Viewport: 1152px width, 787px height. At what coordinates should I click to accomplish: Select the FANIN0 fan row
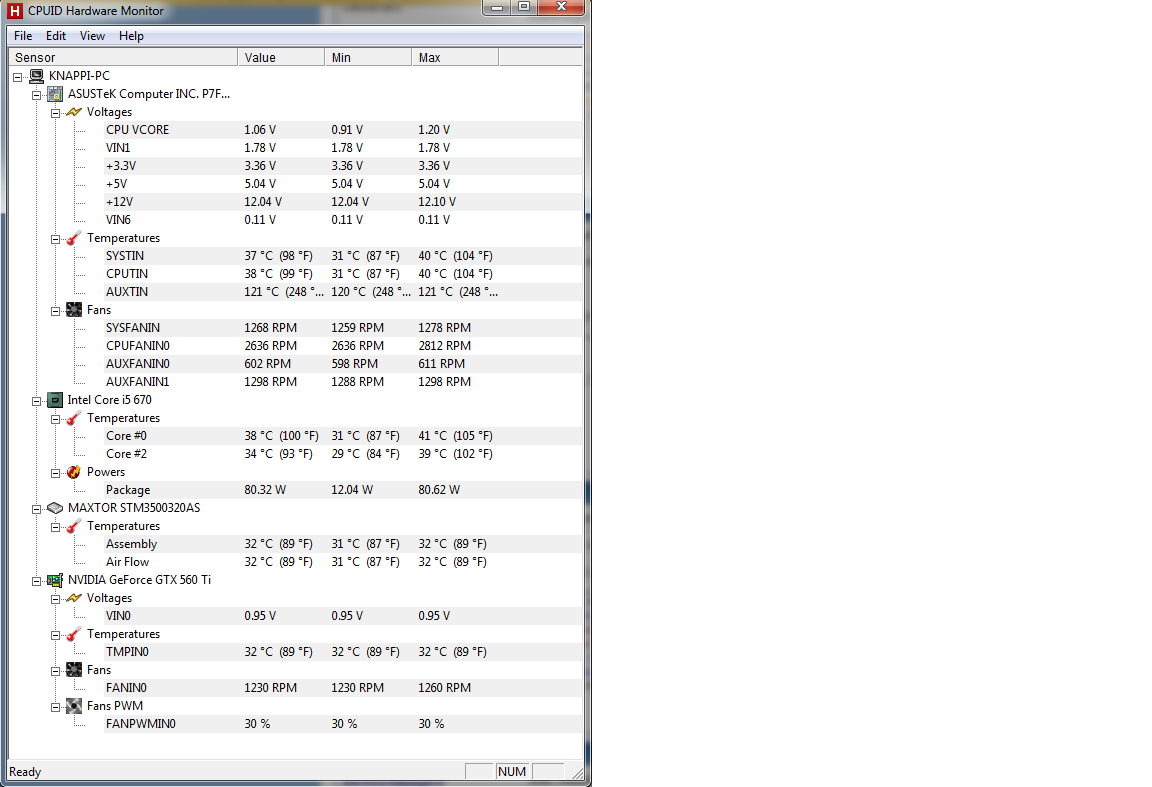(343, 688)
